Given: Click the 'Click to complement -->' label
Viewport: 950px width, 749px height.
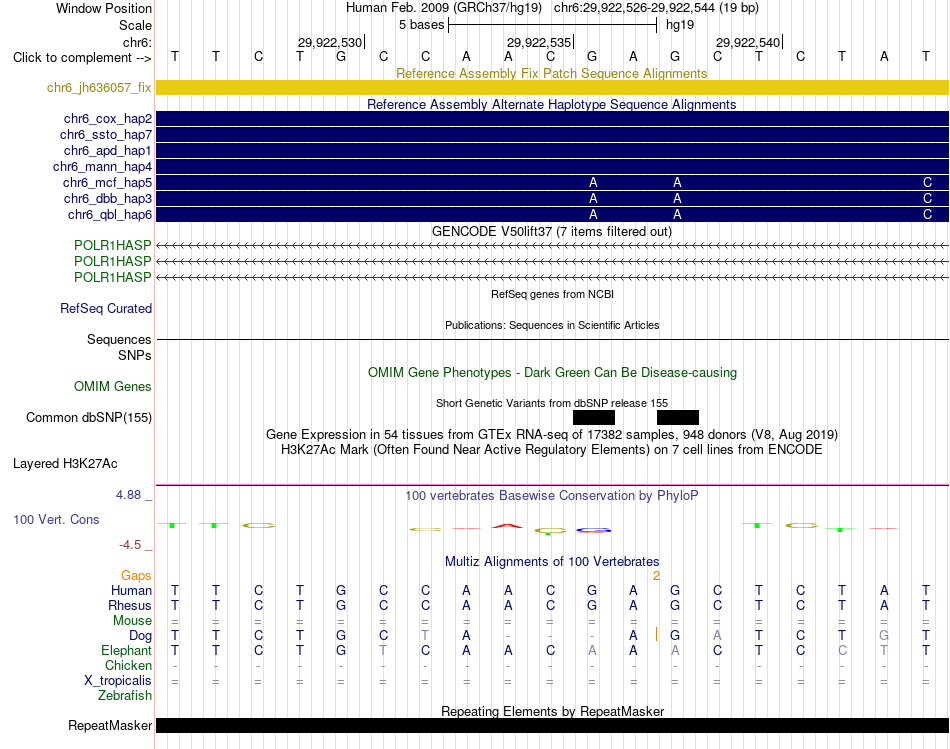Looking at the screenshot, I should [x=82, y=58].
